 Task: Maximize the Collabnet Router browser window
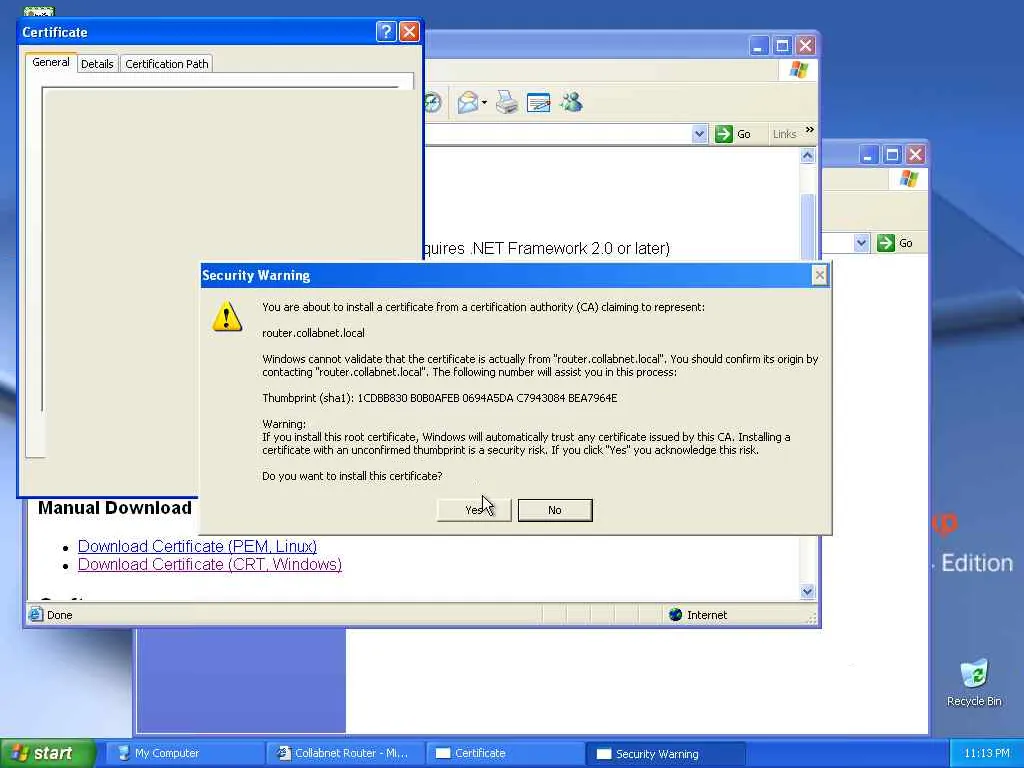pyautogui.click(x=782, y=46)
